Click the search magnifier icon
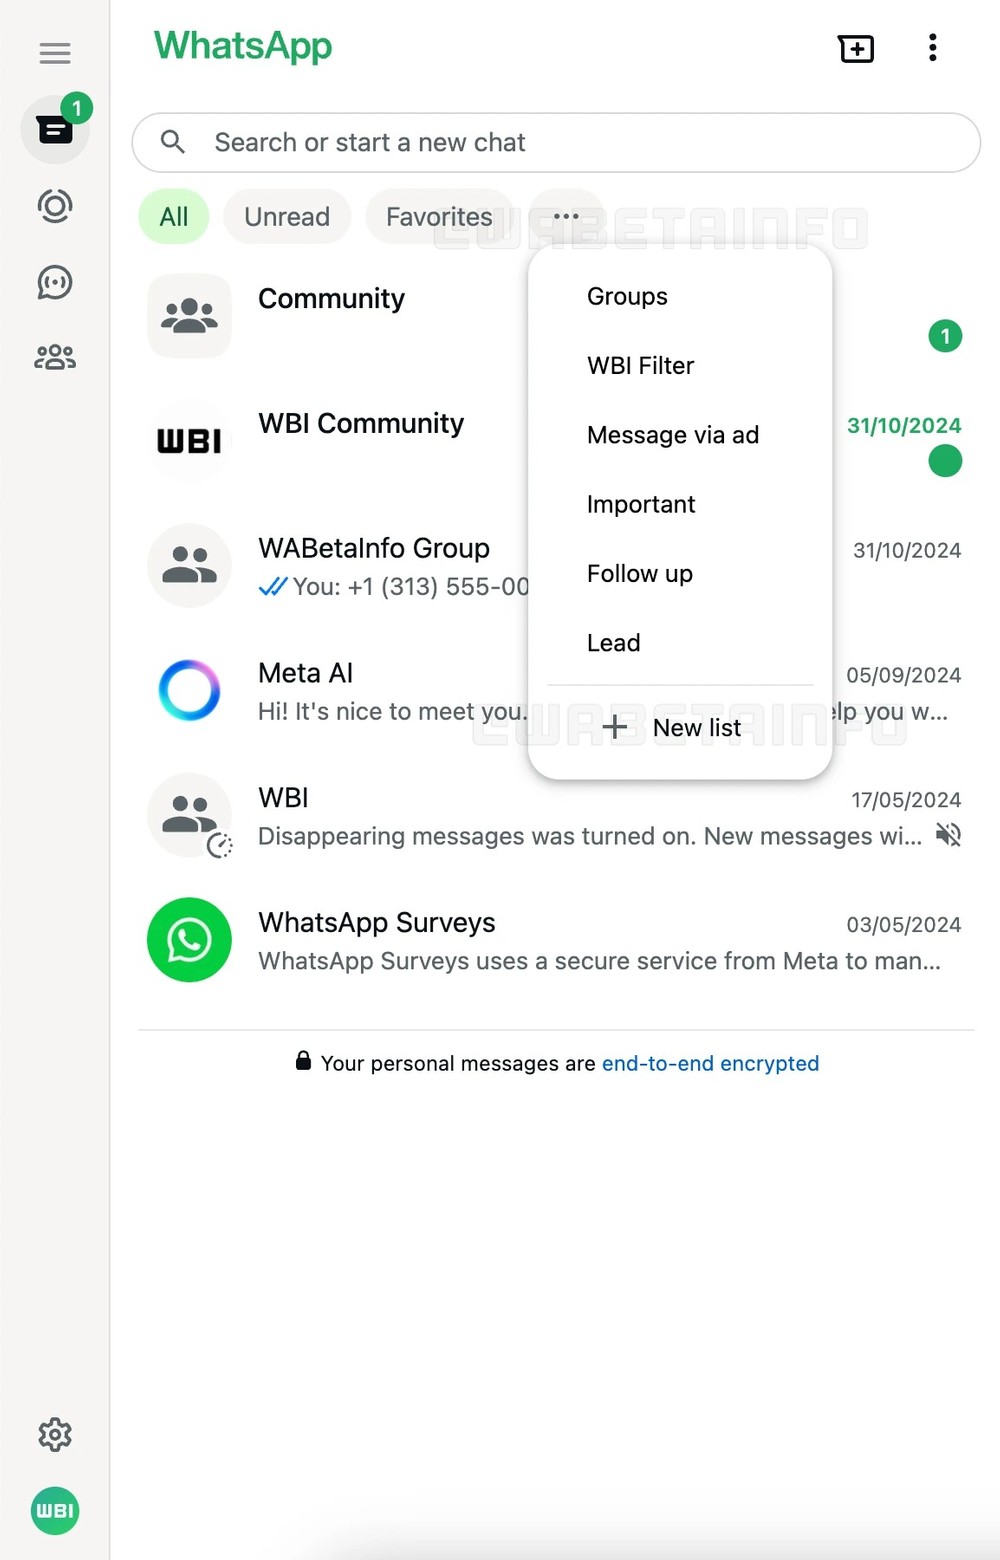The width and height of the screenshot is (1000, 1560). click(173, 142)
